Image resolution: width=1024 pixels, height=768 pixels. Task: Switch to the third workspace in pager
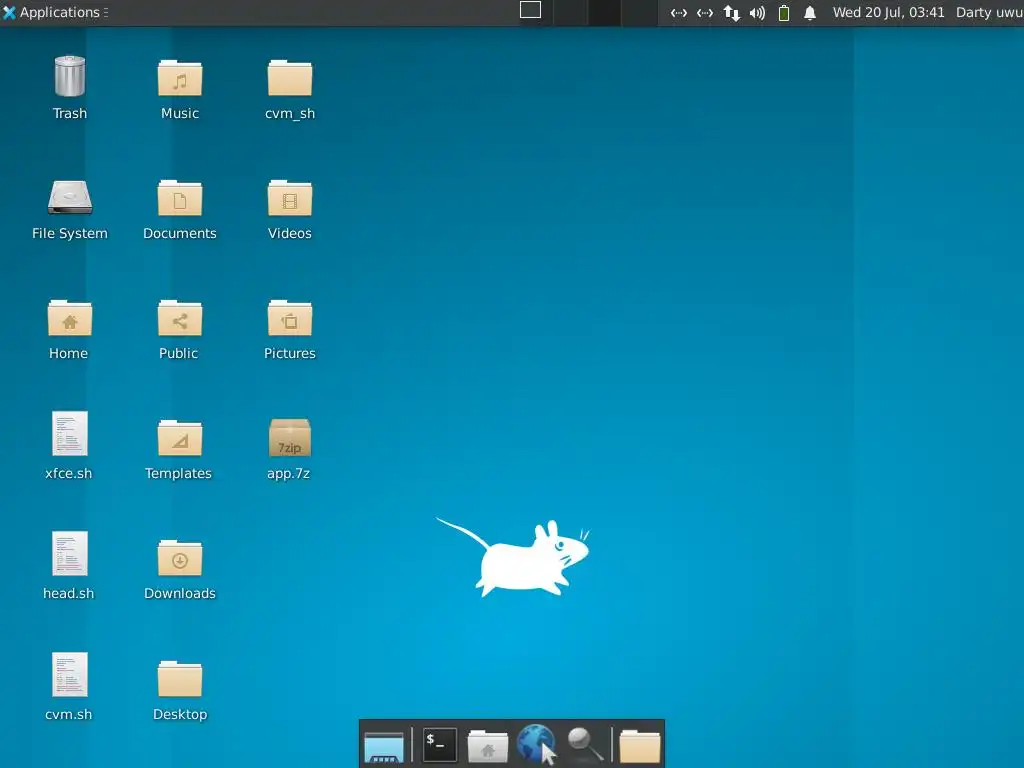point(605,13)
